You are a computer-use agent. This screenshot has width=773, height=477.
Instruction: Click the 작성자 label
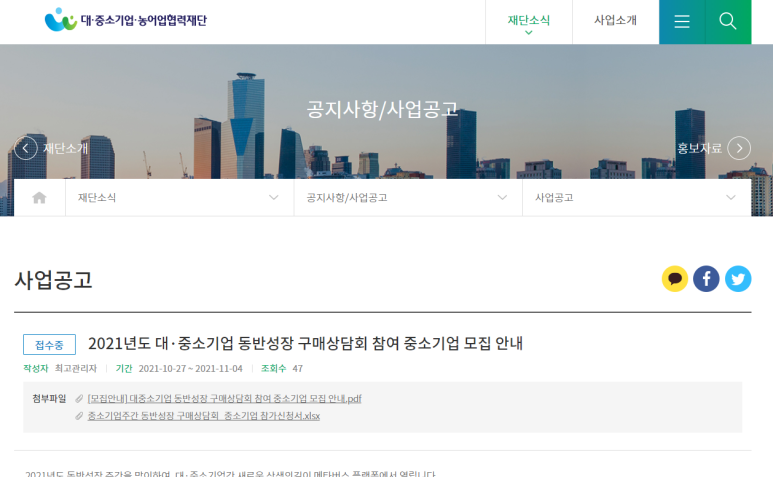coord(35,369)
